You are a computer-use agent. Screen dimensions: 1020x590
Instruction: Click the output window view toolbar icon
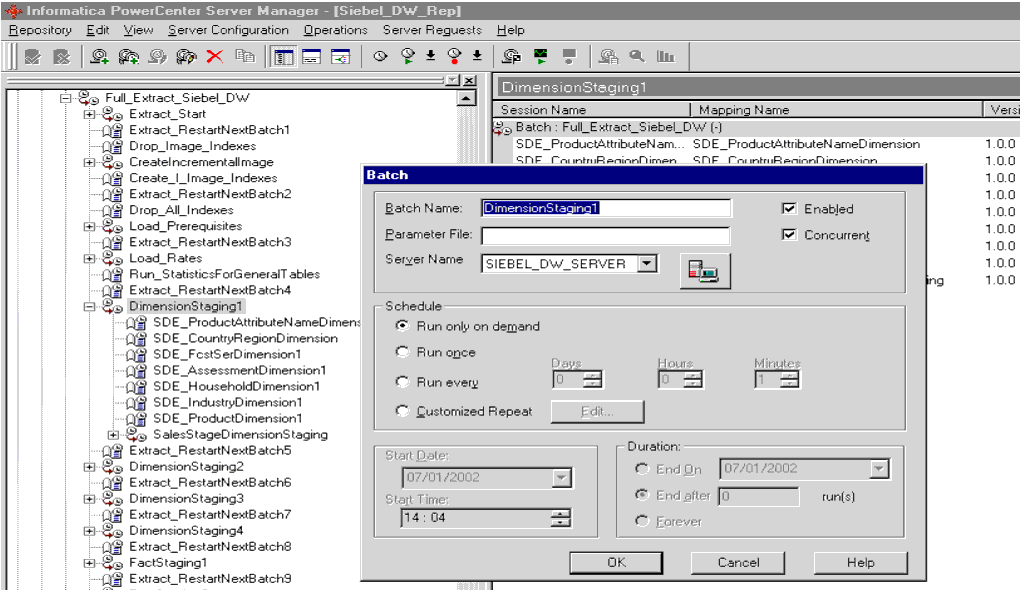(312, 57)
